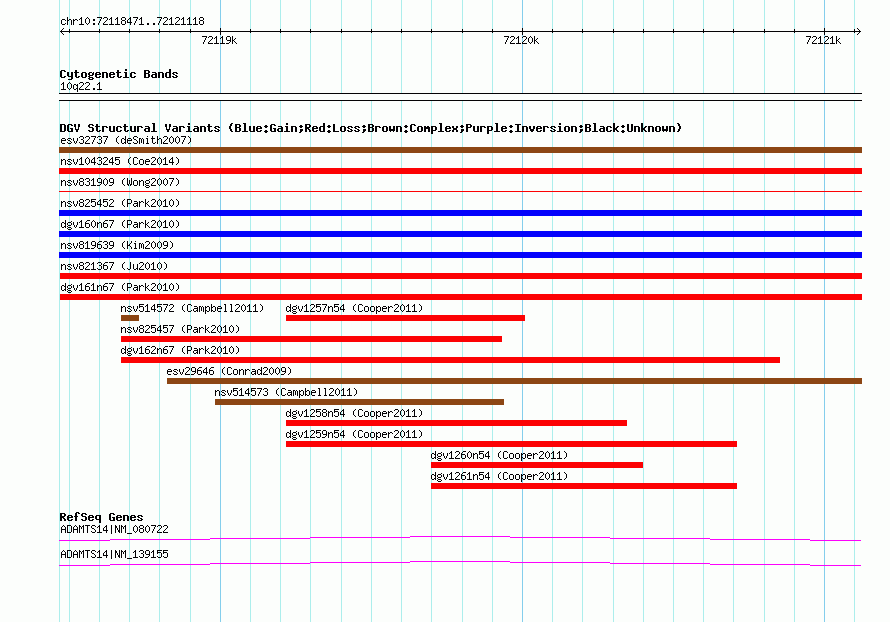Image resolution: width=890 pixels, height=622 pixels.
Task: Click the red dgv1257n54 bar
Action: point(405,318)
